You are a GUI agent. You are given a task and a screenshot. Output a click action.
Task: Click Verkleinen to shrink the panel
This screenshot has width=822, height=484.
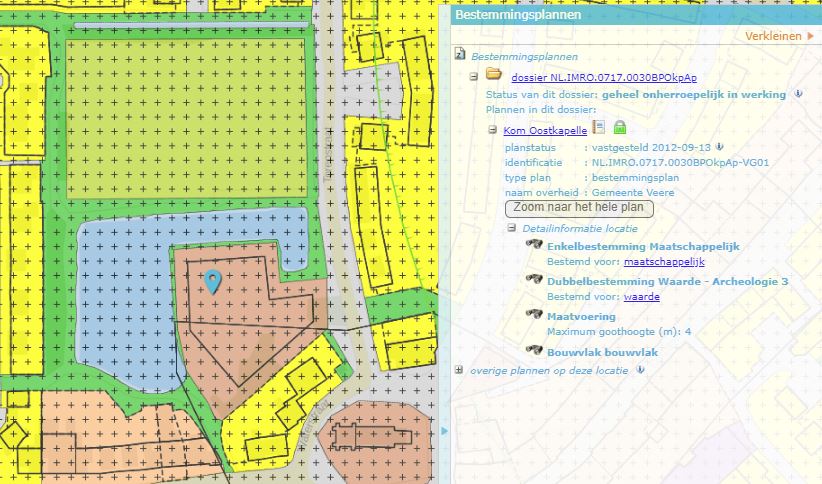[779, 36]
